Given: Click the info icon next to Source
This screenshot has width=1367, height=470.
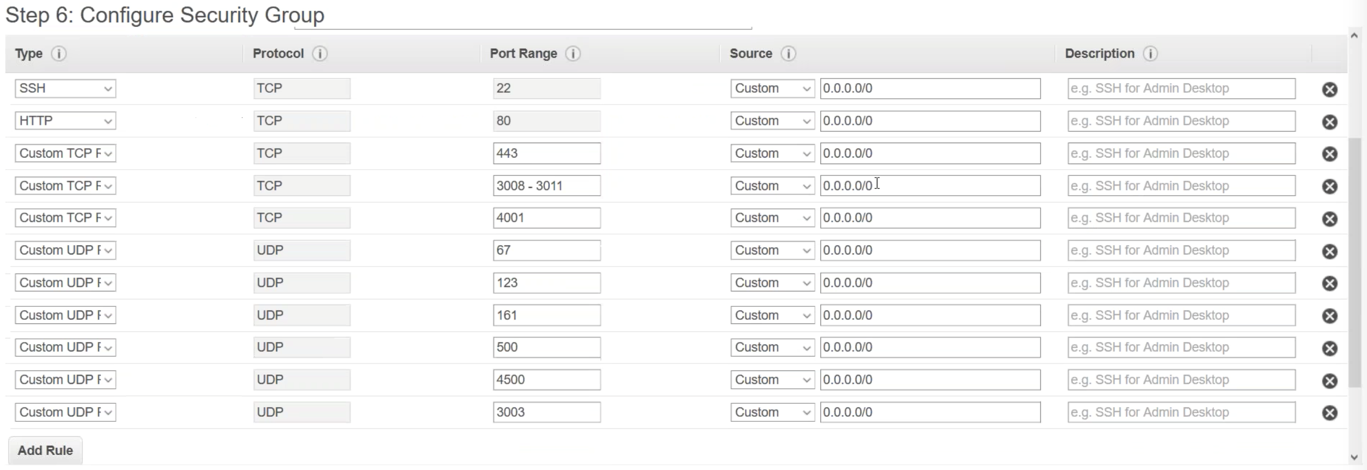Looking at the screenshot, I should (x=788, y=54).
